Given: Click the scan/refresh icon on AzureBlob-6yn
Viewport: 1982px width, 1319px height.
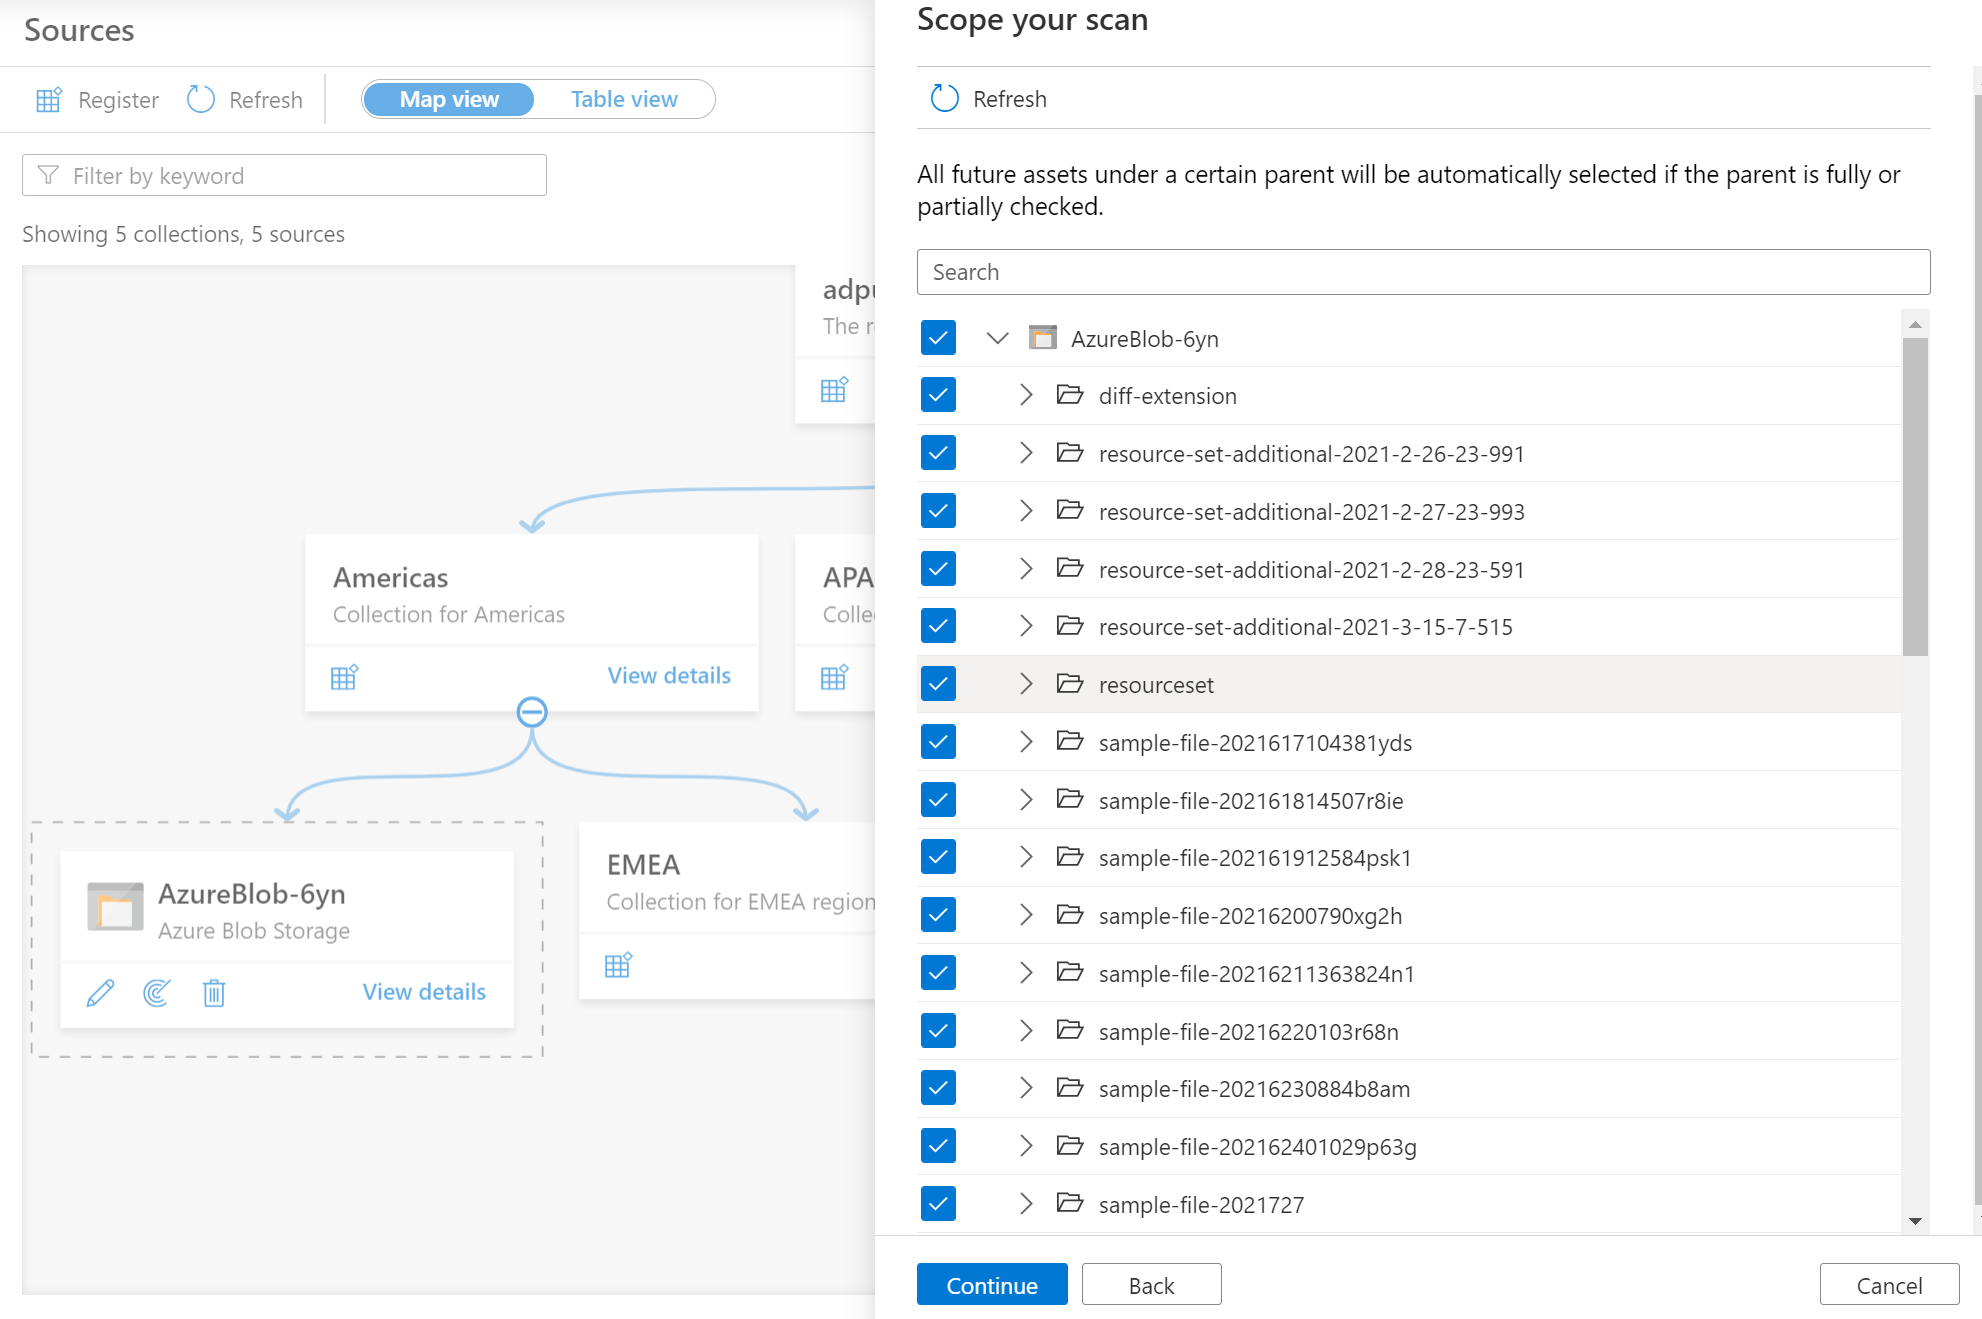Looking at the screenshot, I should point(157,991).
